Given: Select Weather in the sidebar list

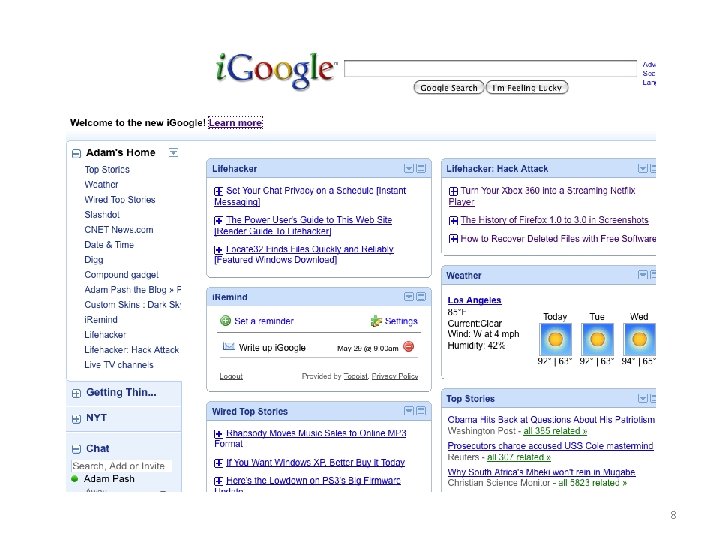Looking at the screenshot, I should click(101, 185).
